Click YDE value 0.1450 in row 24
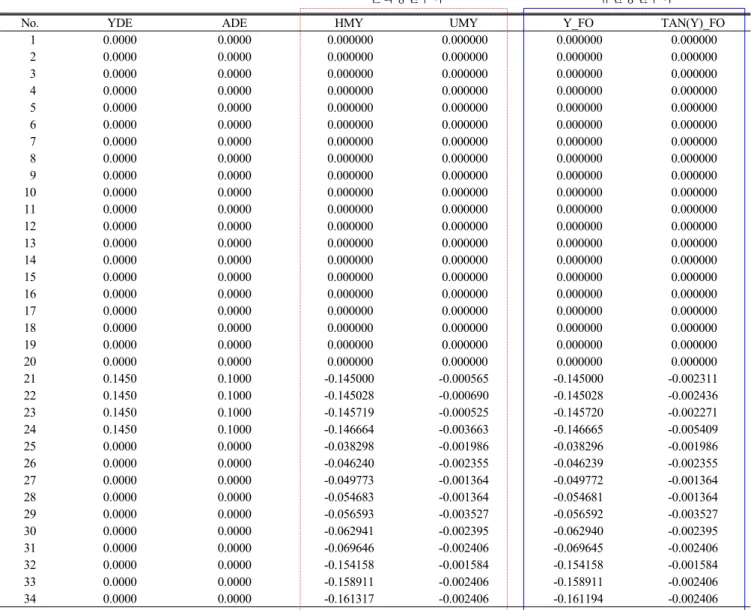This screenshot has width=751, height=610. pyautogui.click(x=120, y=429)
